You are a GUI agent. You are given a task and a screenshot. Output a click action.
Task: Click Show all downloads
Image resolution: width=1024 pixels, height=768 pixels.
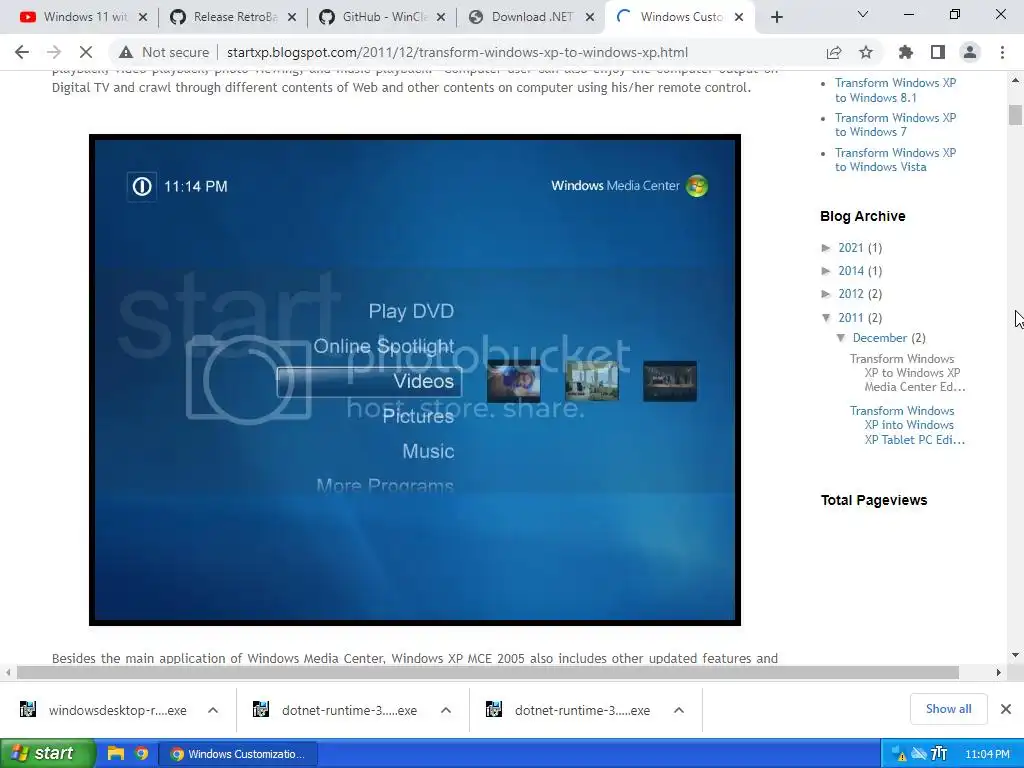948,709
